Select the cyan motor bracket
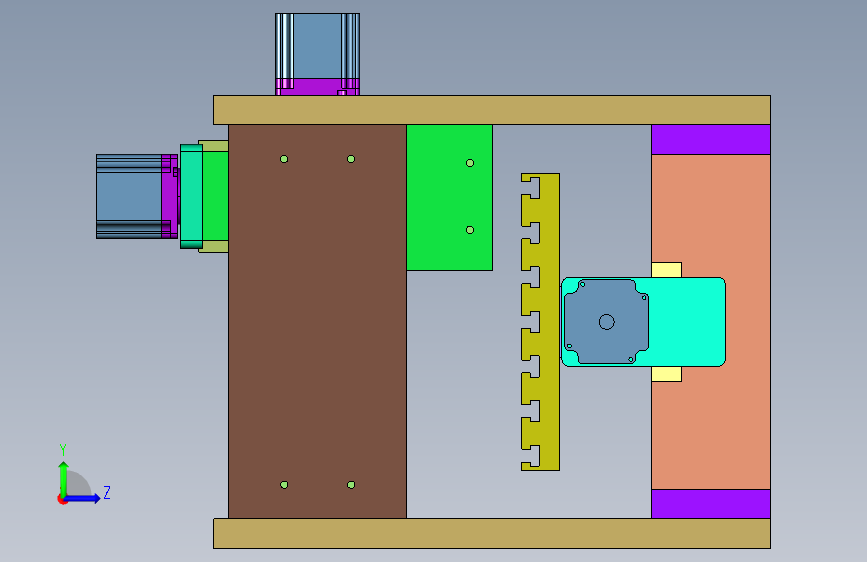 [686, 322]
